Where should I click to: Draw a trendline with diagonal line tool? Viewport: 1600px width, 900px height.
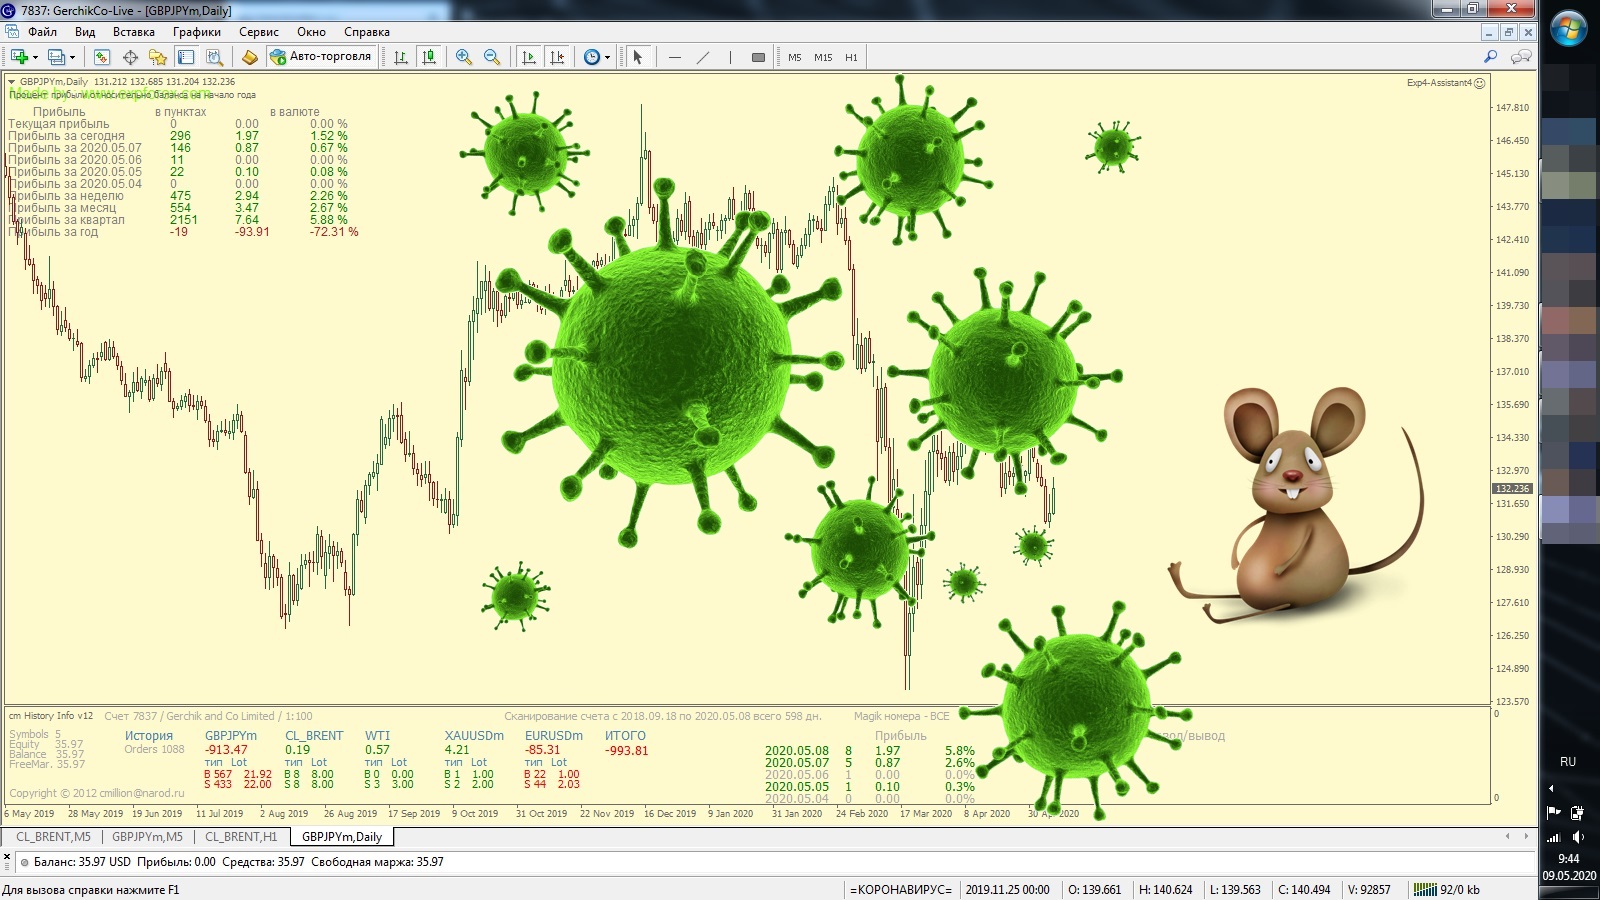pyautogui.click(x=703, y=57)
